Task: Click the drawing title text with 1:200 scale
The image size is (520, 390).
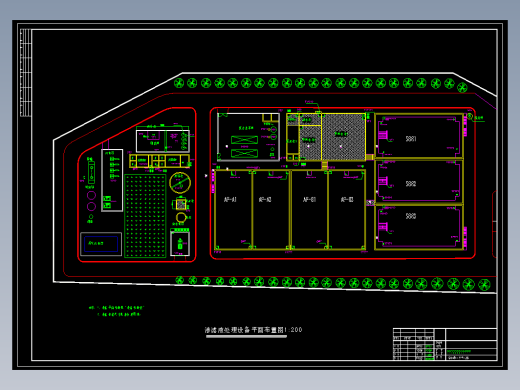Action: [253, 330]
